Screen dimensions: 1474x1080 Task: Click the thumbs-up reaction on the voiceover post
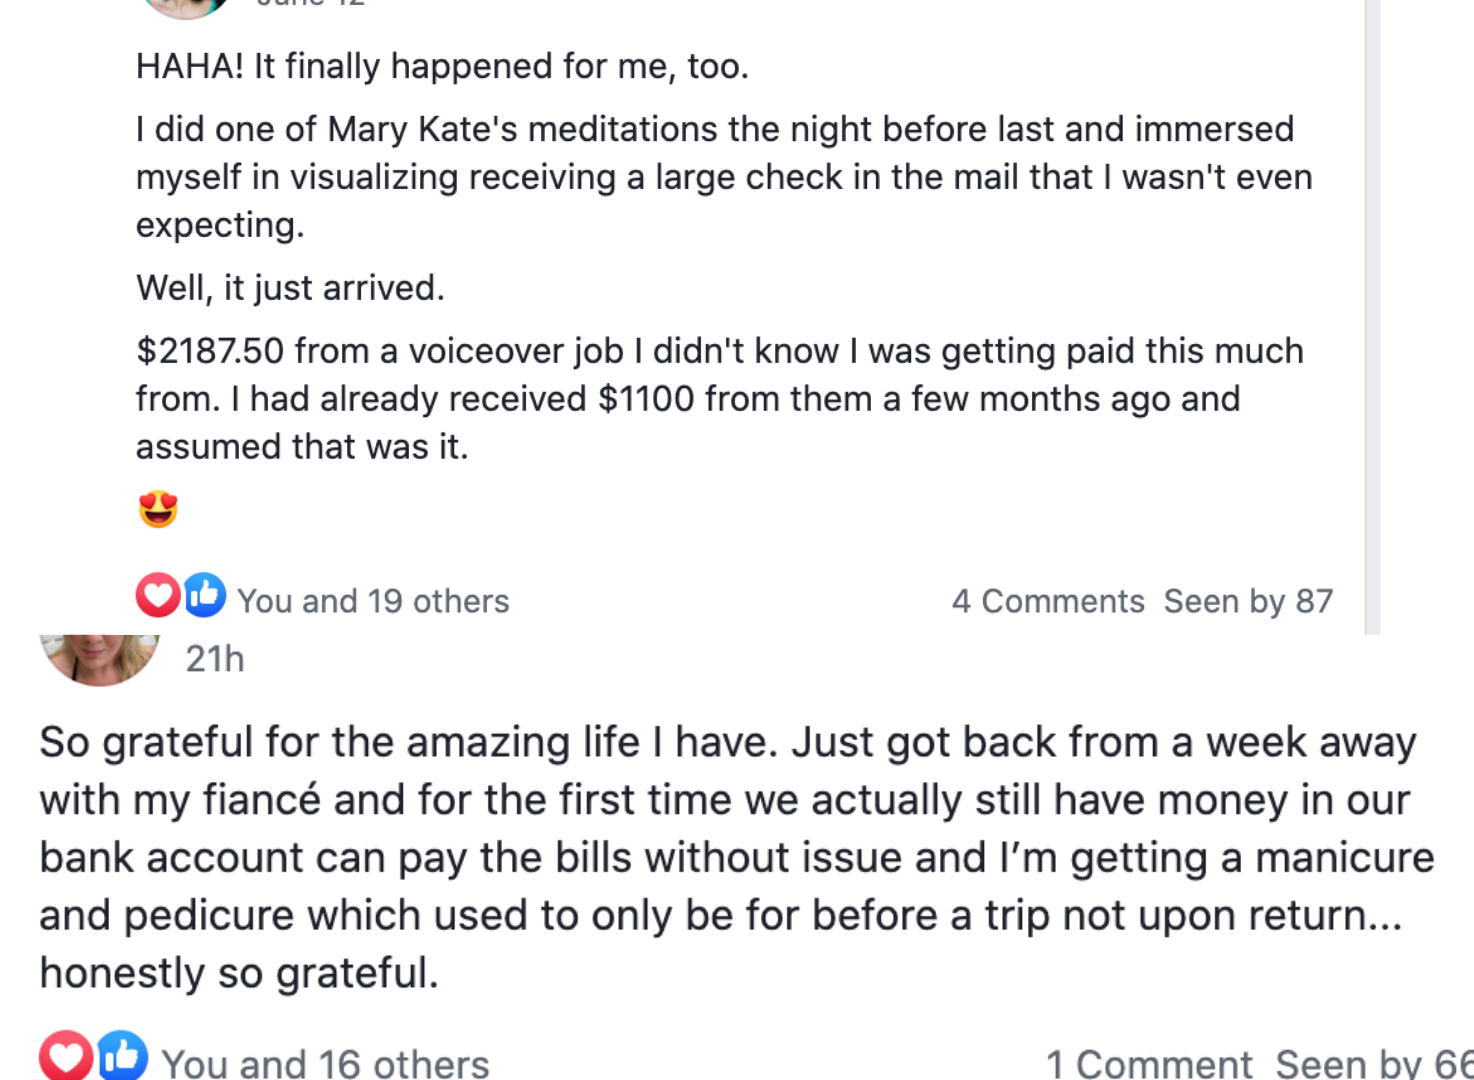pos(205,596)
